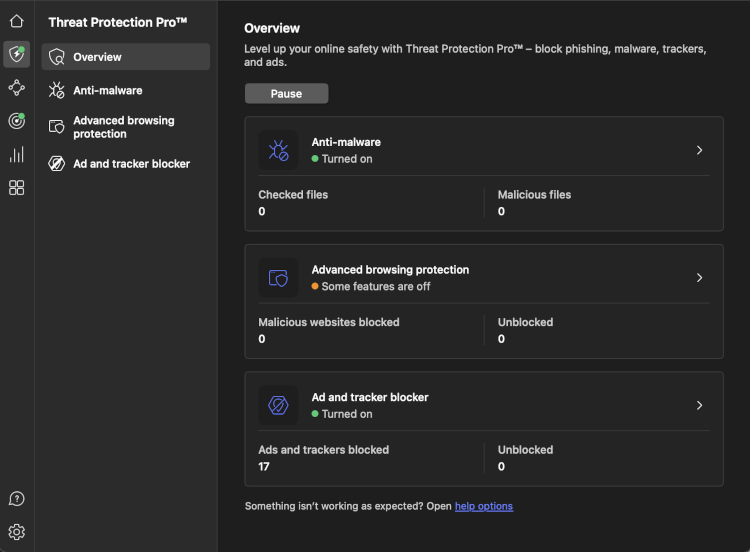Click the Anti-malware card title
The width and height of the screenshot is (750, 552).
pyautogui.click(x=346, y=142)
